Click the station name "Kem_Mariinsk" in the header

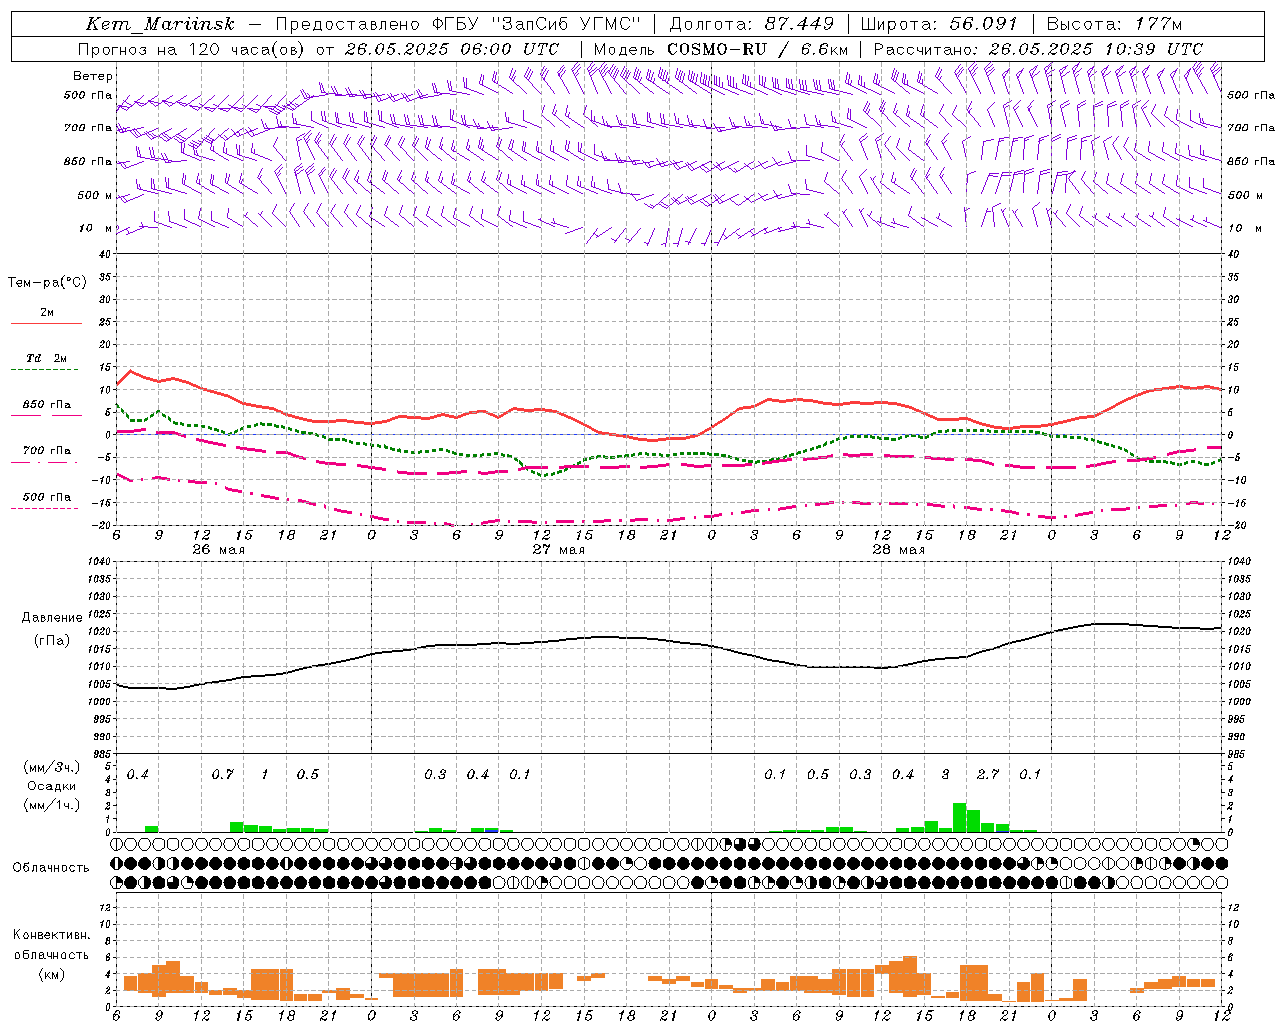161,24
